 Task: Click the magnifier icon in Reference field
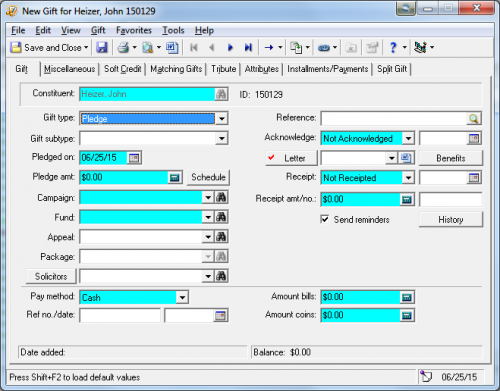pos(474,118)
